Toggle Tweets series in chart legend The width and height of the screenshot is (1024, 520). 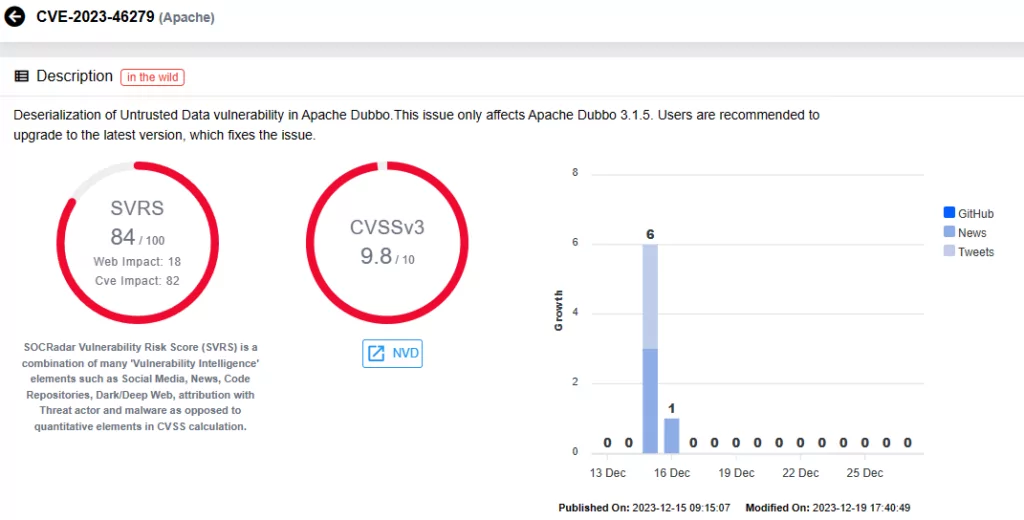tap(969, 252)
